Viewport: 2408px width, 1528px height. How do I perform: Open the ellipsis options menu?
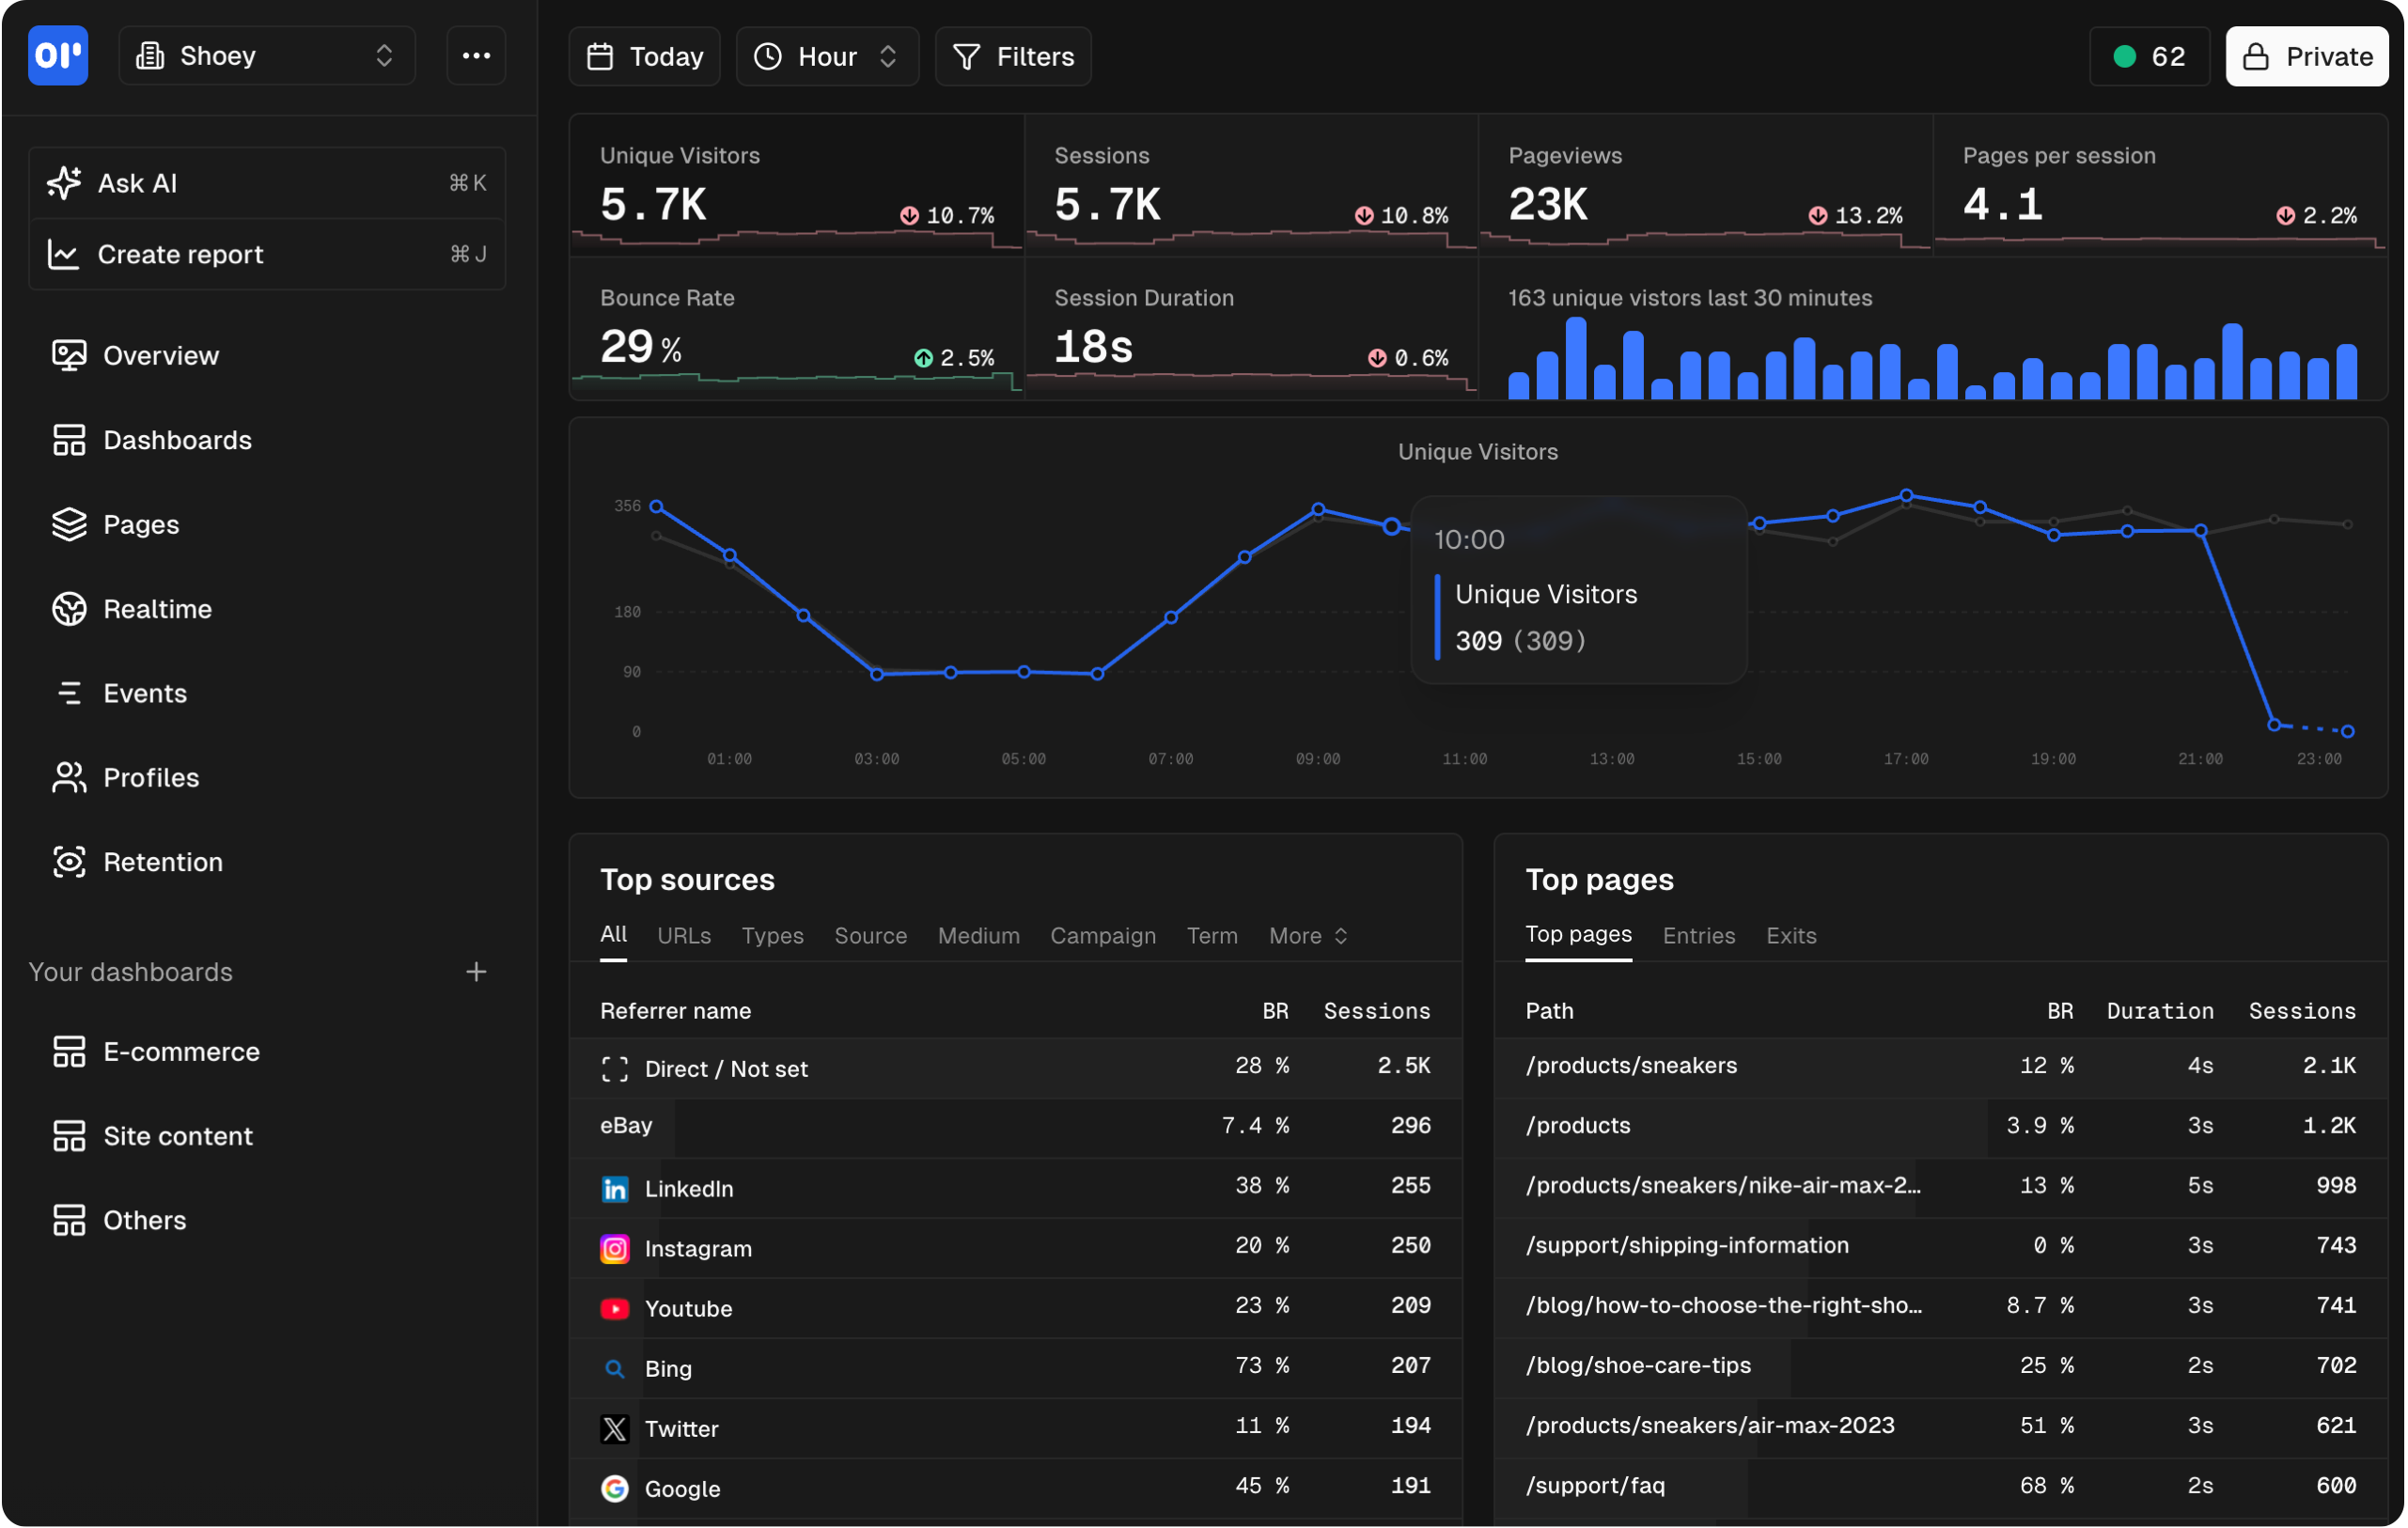click(x=476, y=56)
